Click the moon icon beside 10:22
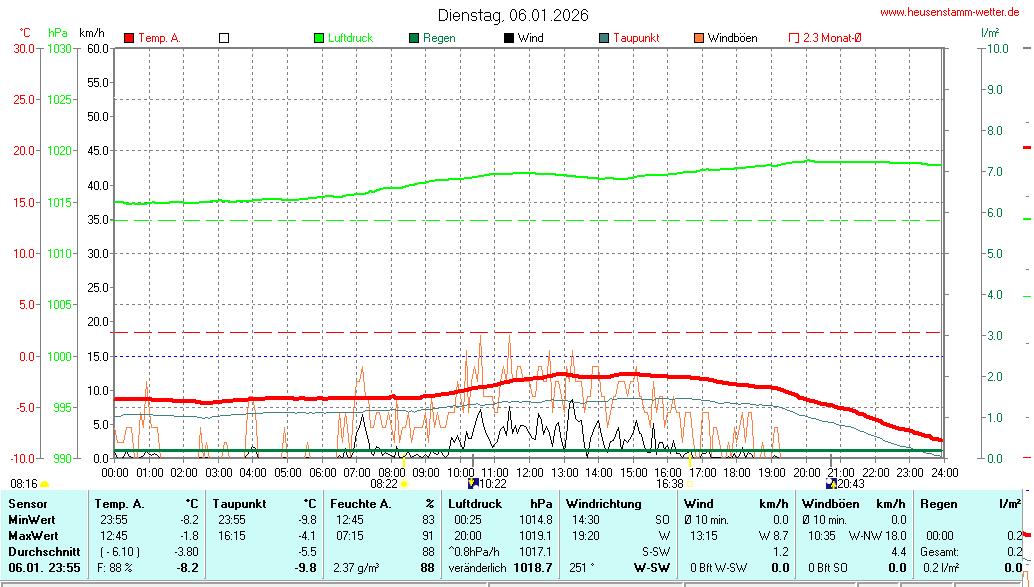The width and height of the screenshot is (1034, 587). click(472, 483)
